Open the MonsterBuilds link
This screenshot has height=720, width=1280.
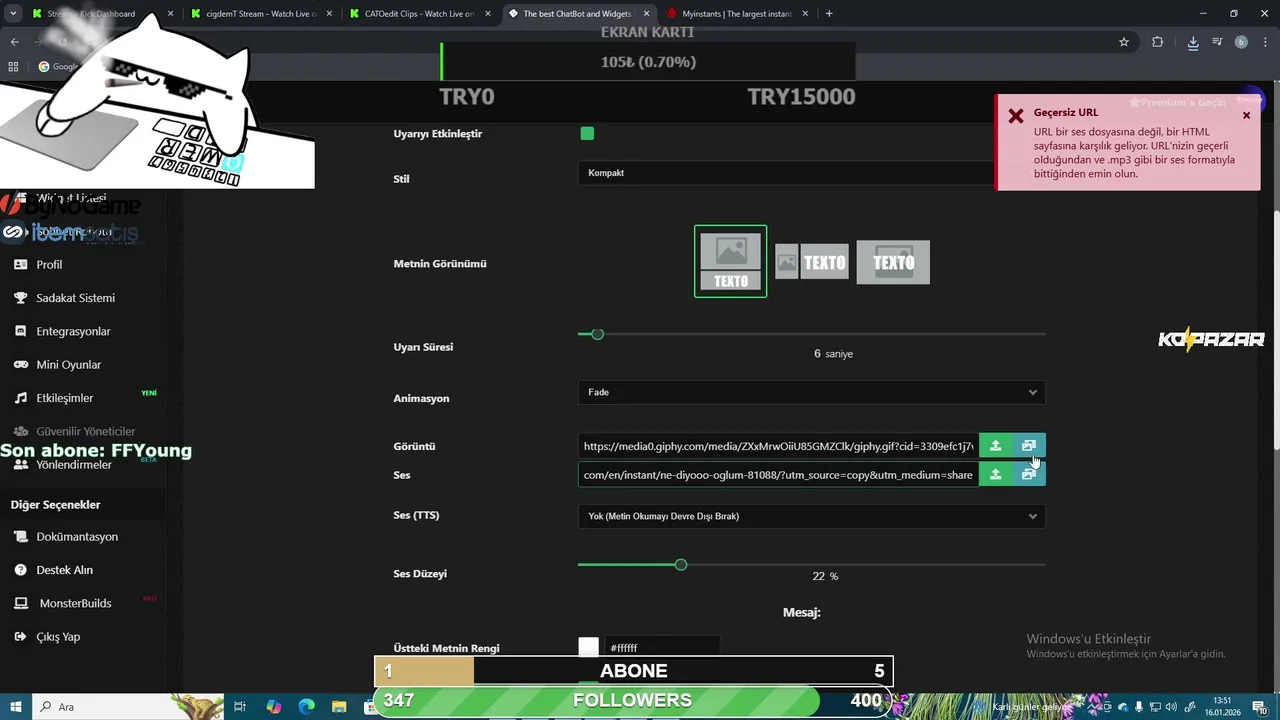[x=75, y=603]
